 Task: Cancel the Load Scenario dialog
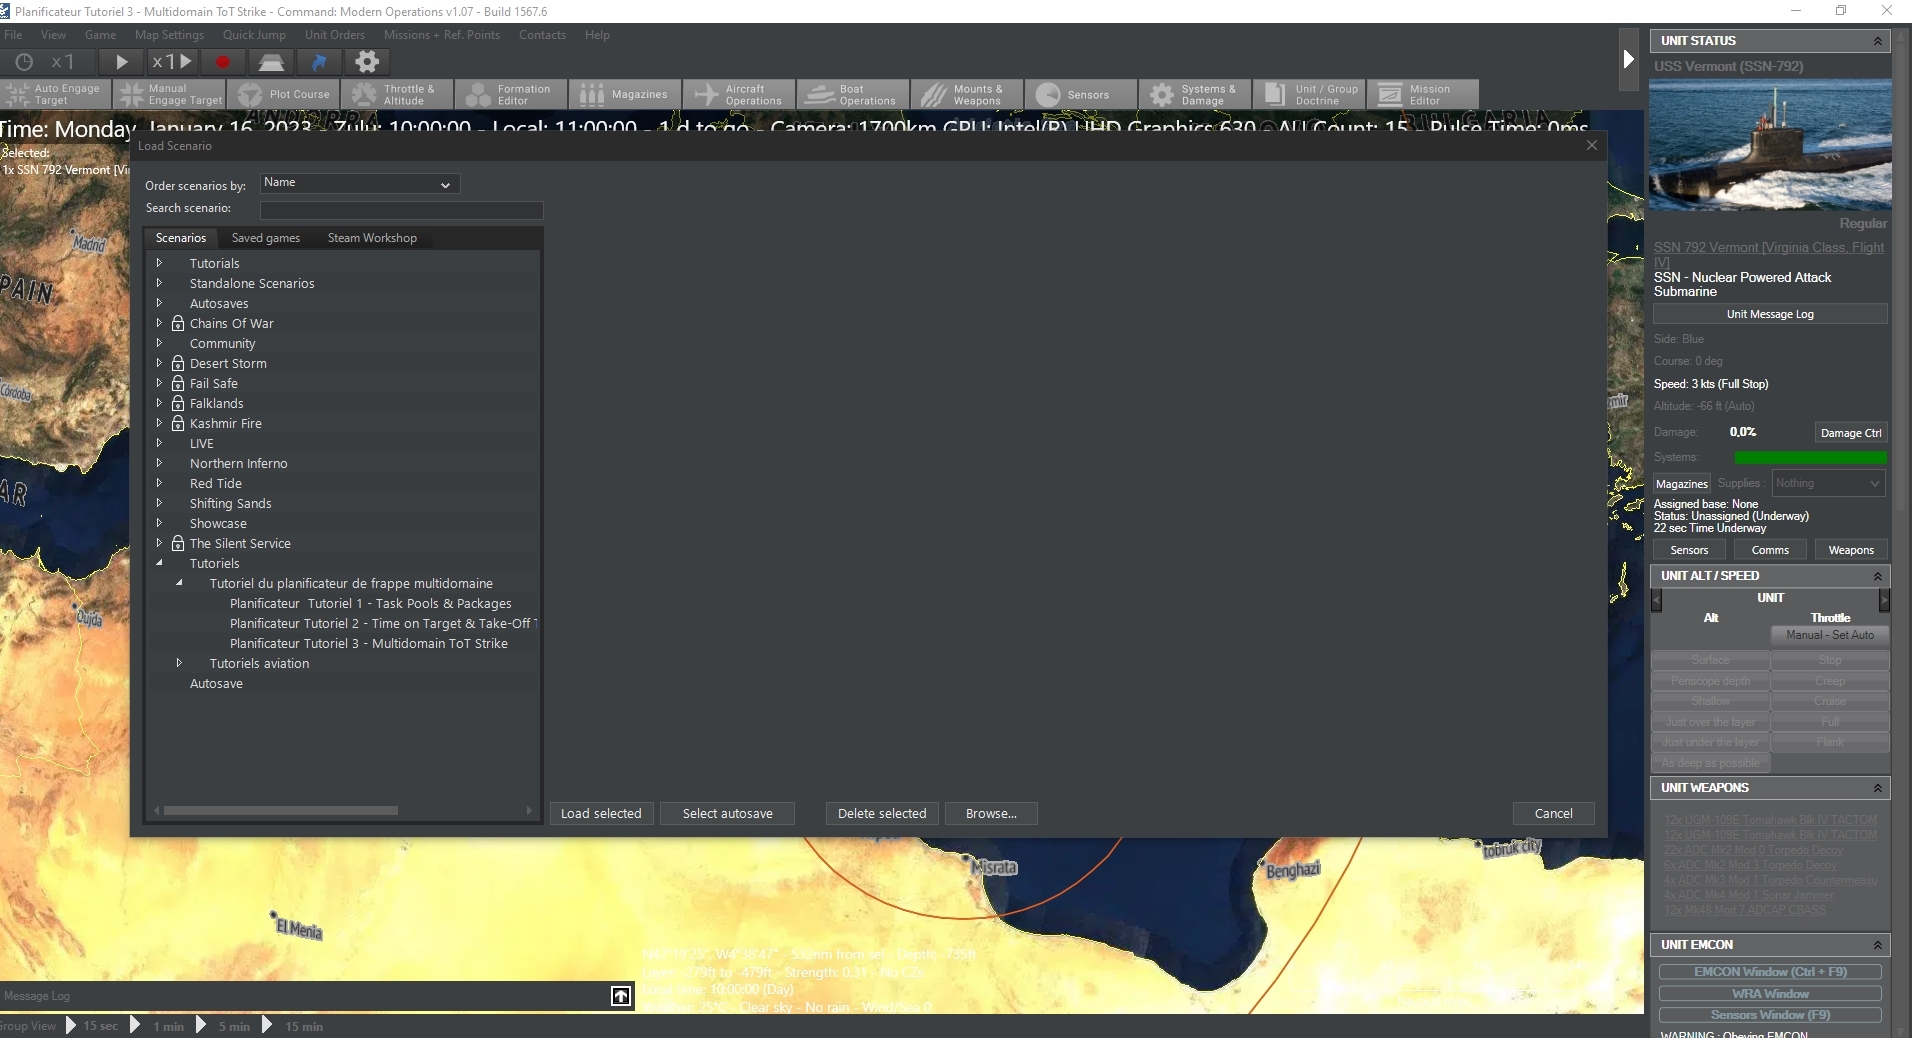coord(1553,814)
